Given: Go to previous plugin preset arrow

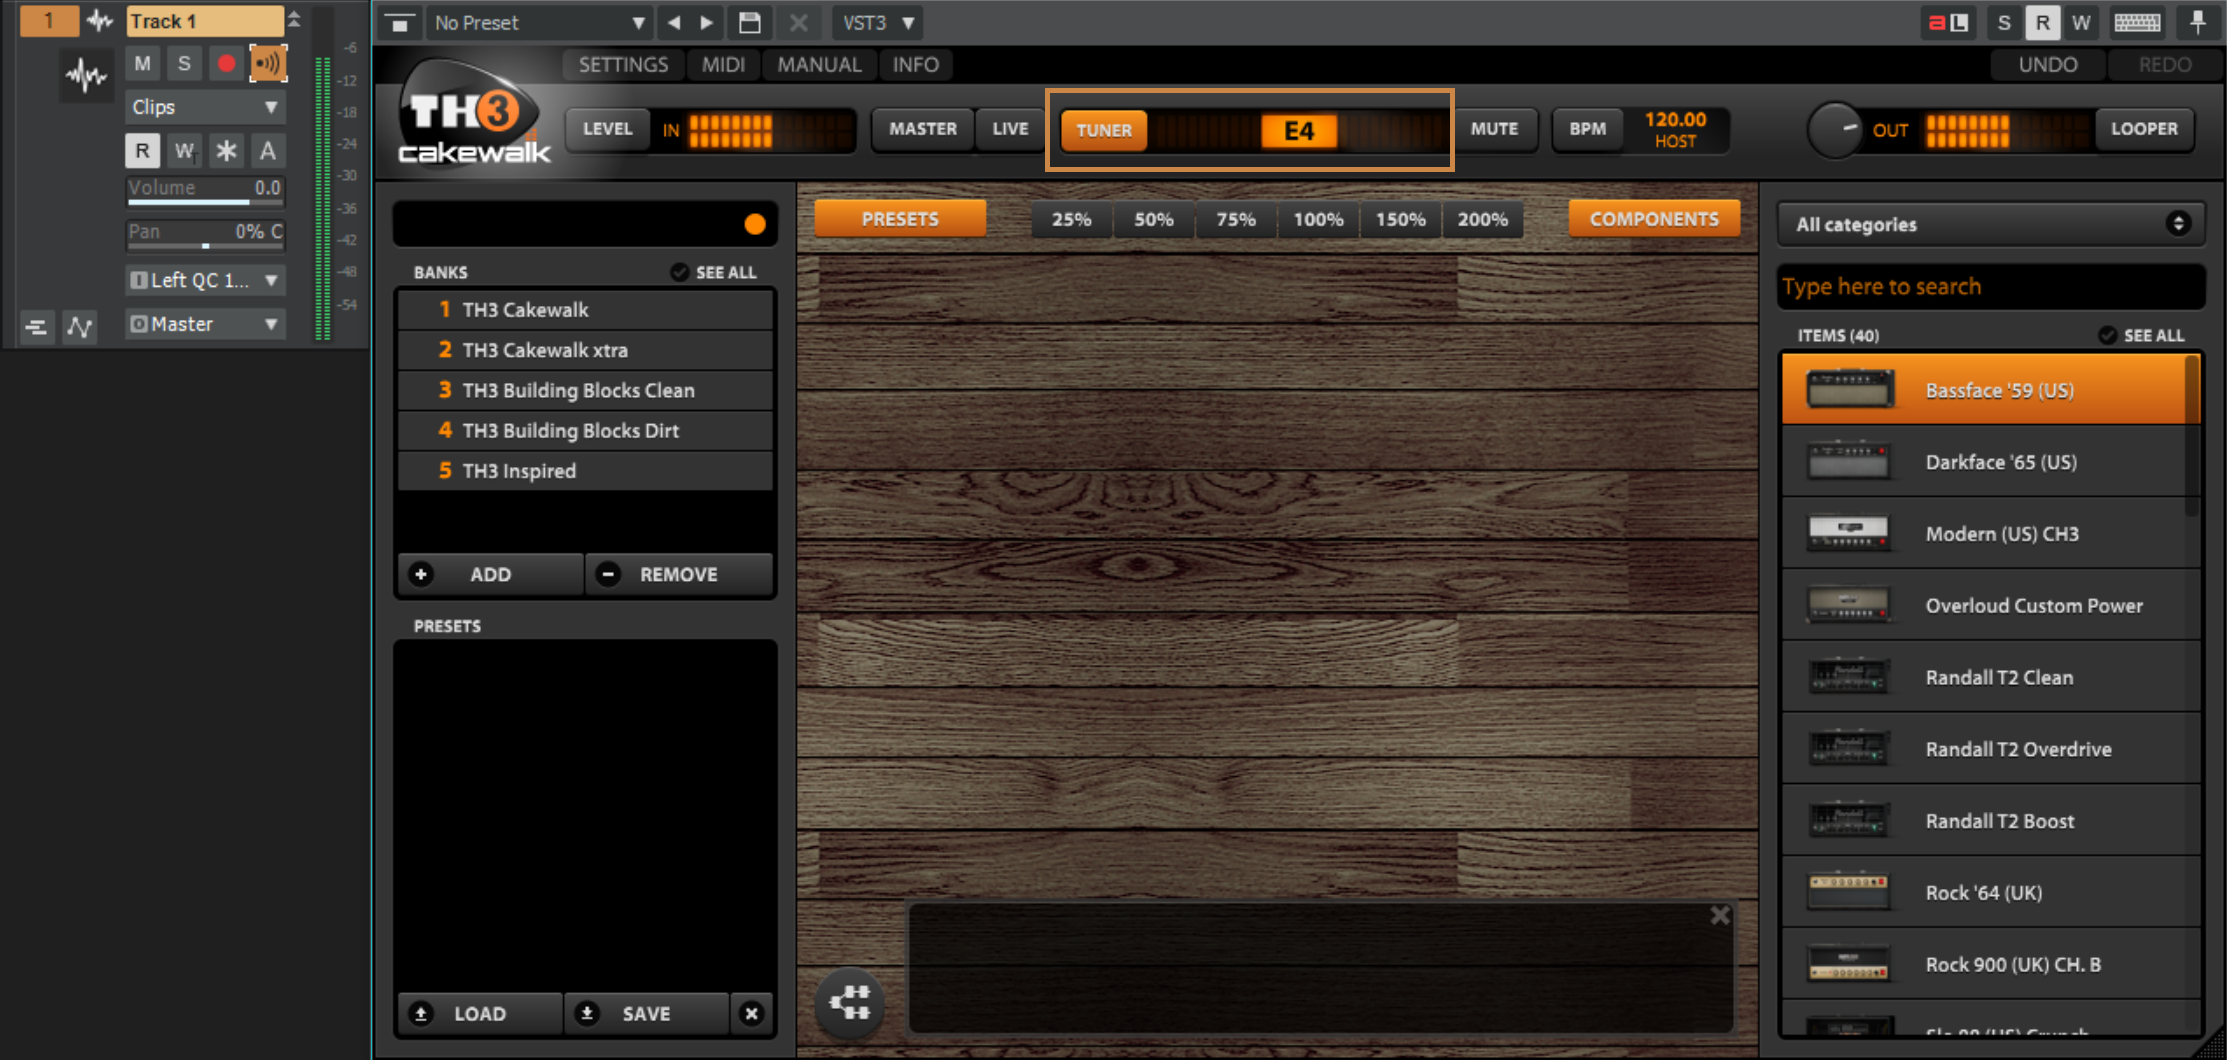Looking at the screenshot, I should [674, 22].
